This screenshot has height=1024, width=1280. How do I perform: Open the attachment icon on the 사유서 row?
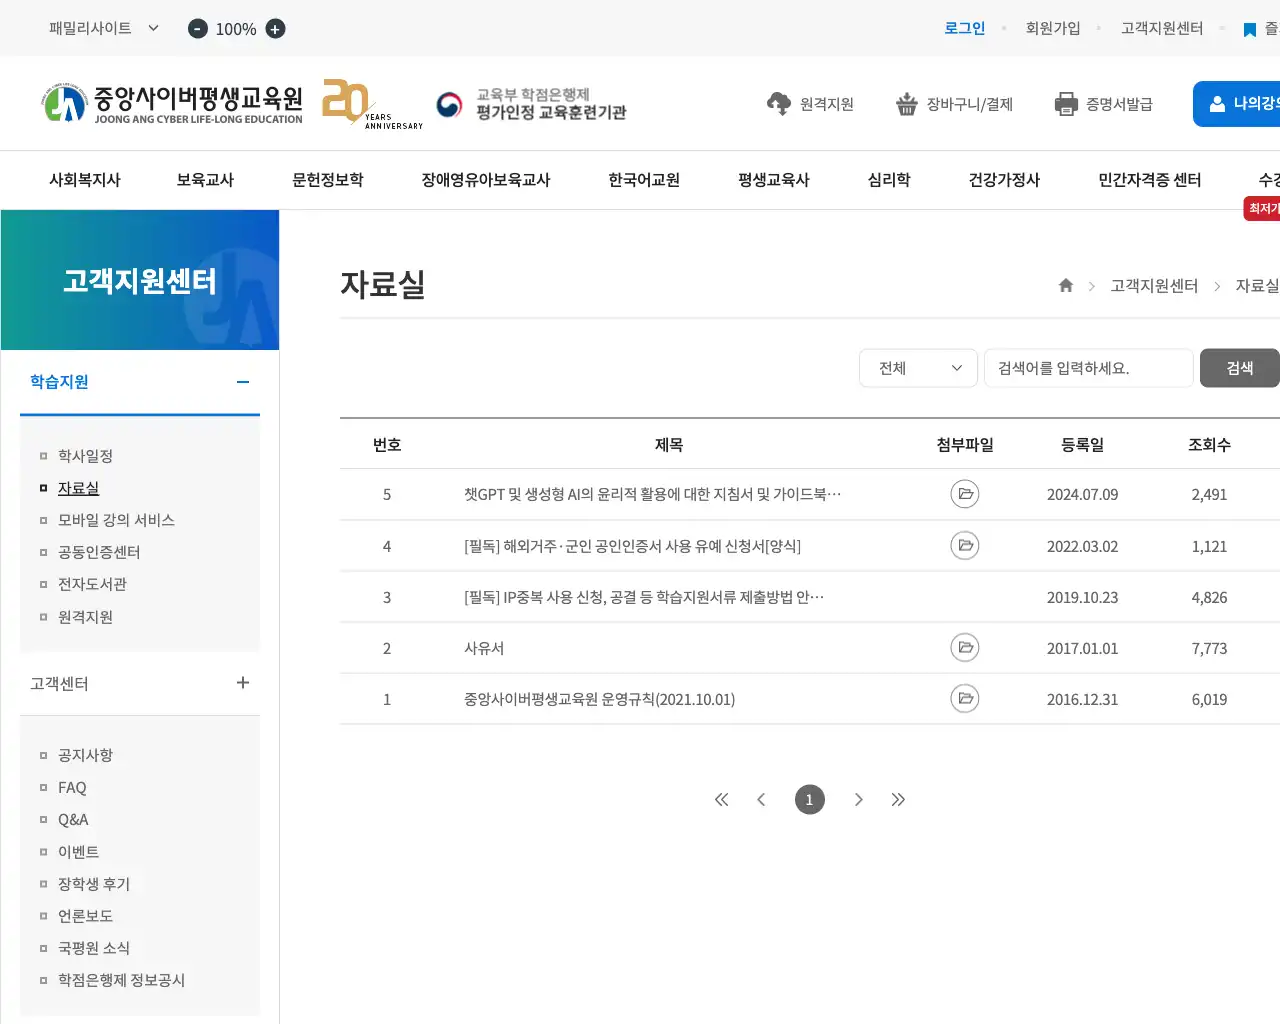(x=964, y=647)
